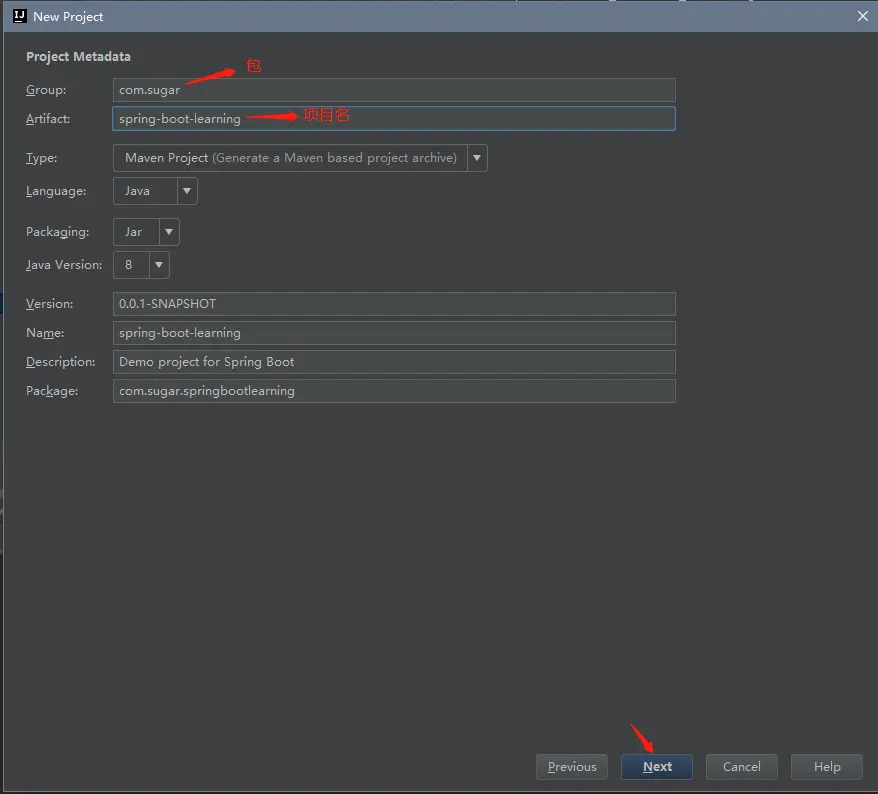
Task: Click the Group input field
Action: tap(394, 90)
